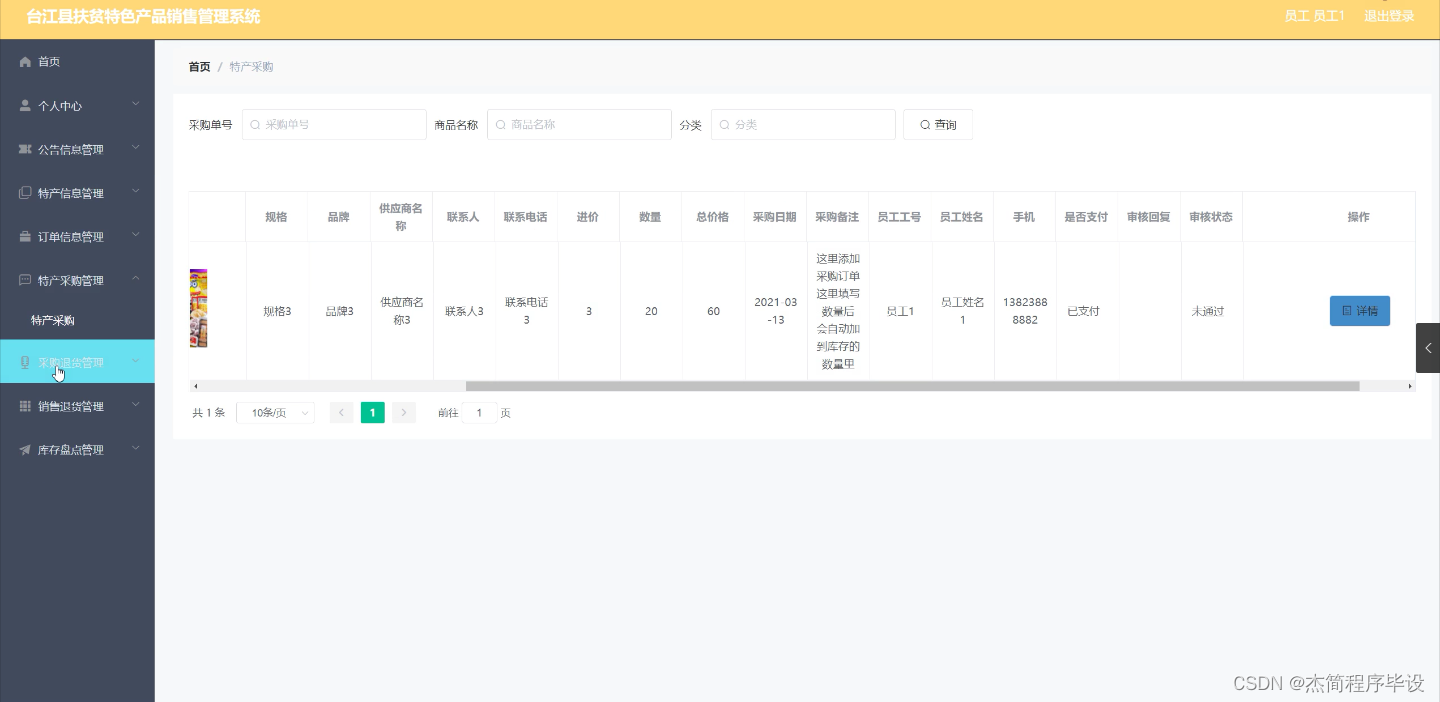1440x702 pixels.
Task: Expand the 库存盘点管理 menu chevron
Action: pyautogui.click(x=136, y=449)
